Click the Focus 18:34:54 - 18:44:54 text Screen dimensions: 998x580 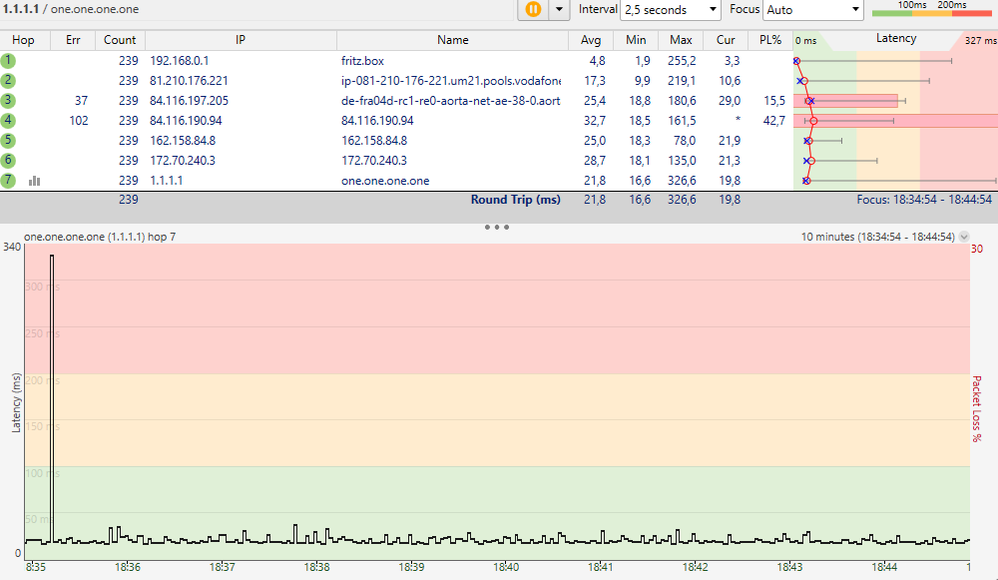click(x=924, y=199)
